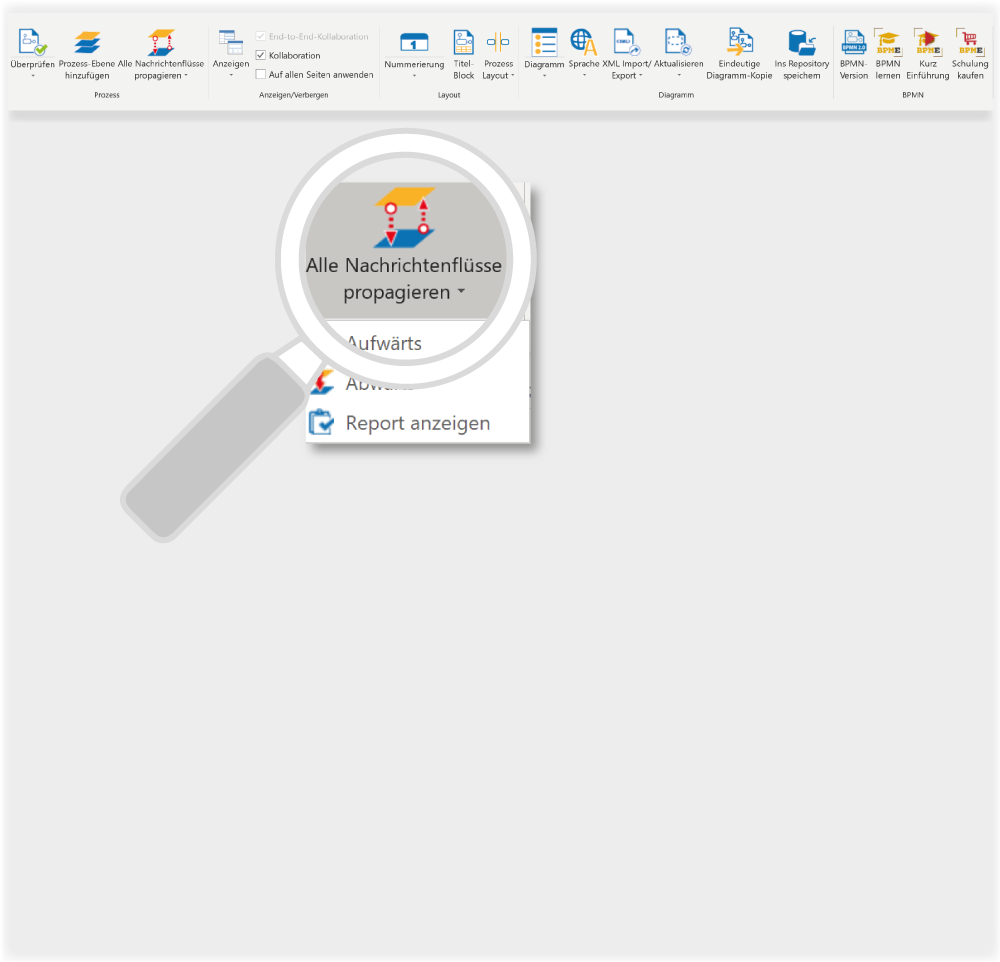Select the Aufwärts menu entry
Viewport: 1000px width, 962px height.
[x=384, y=343]
